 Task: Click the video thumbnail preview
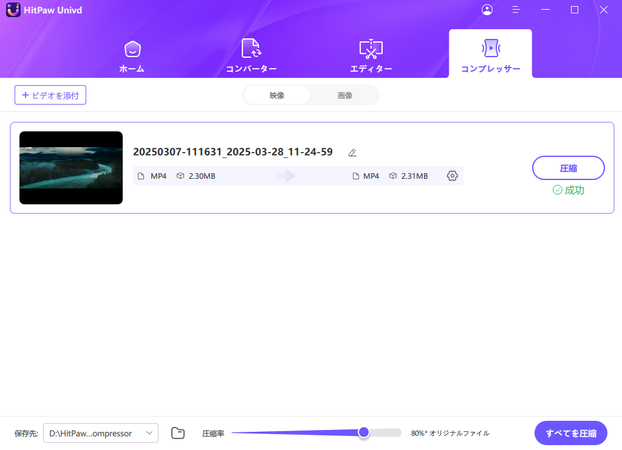(x=71, y=168)
